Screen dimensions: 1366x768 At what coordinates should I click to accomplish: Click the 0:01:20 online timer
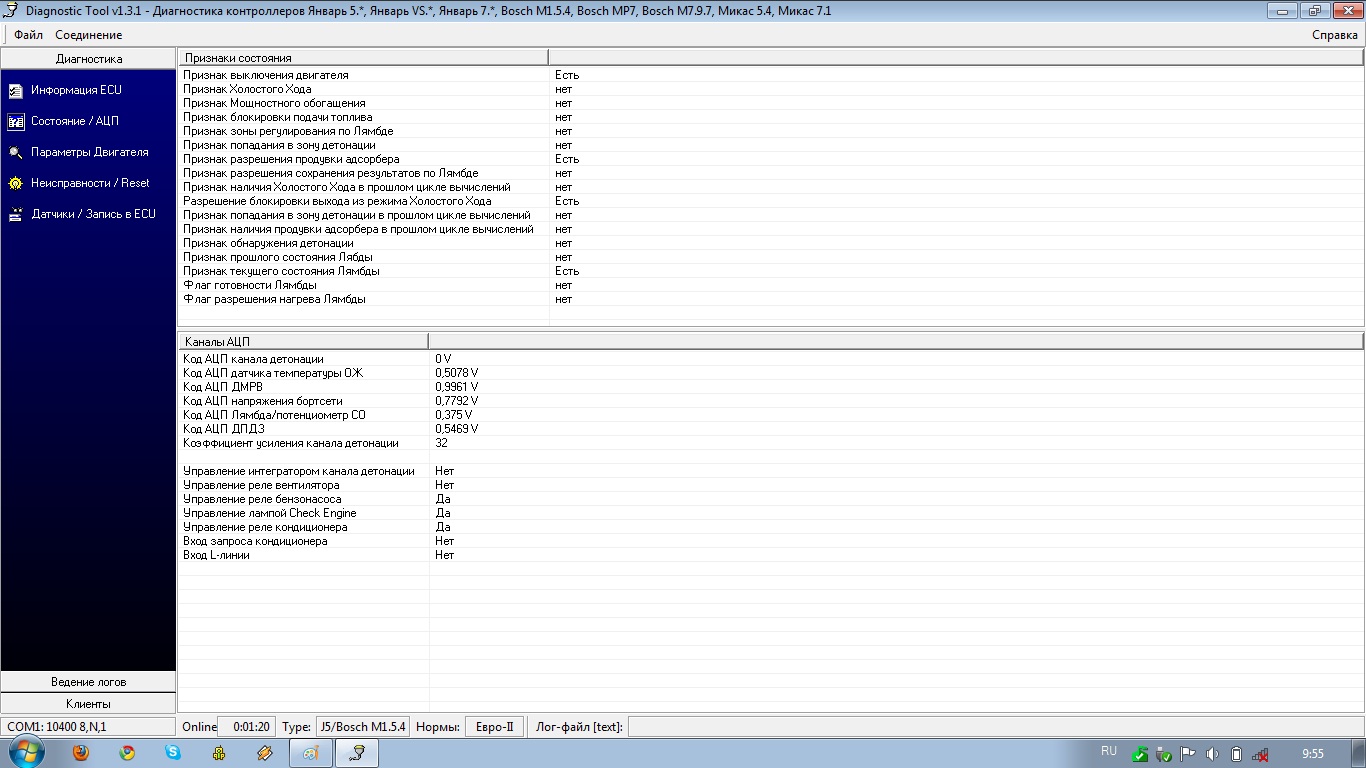pos(245,727)
